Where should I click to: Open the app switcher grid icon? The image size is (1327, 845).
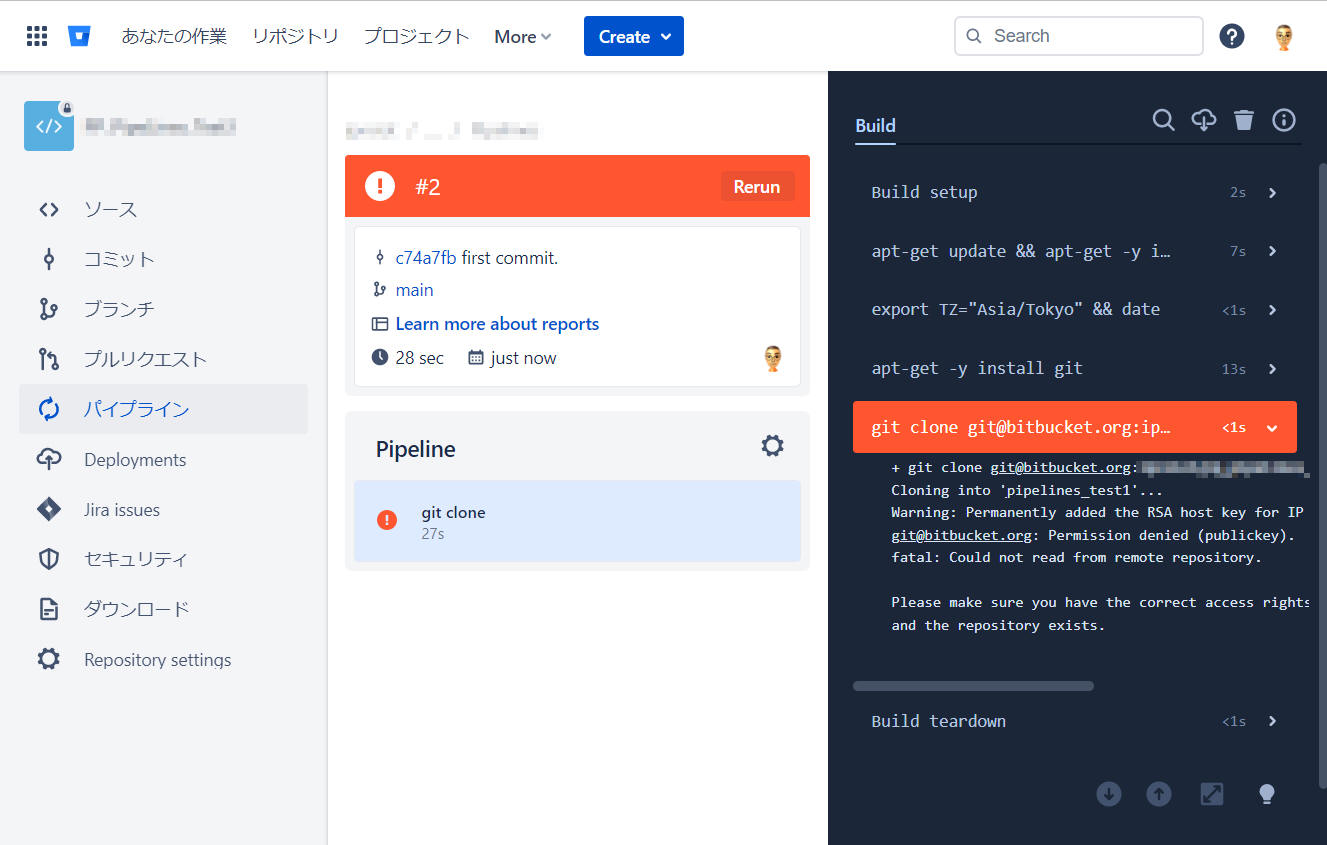tap(37, 37)
